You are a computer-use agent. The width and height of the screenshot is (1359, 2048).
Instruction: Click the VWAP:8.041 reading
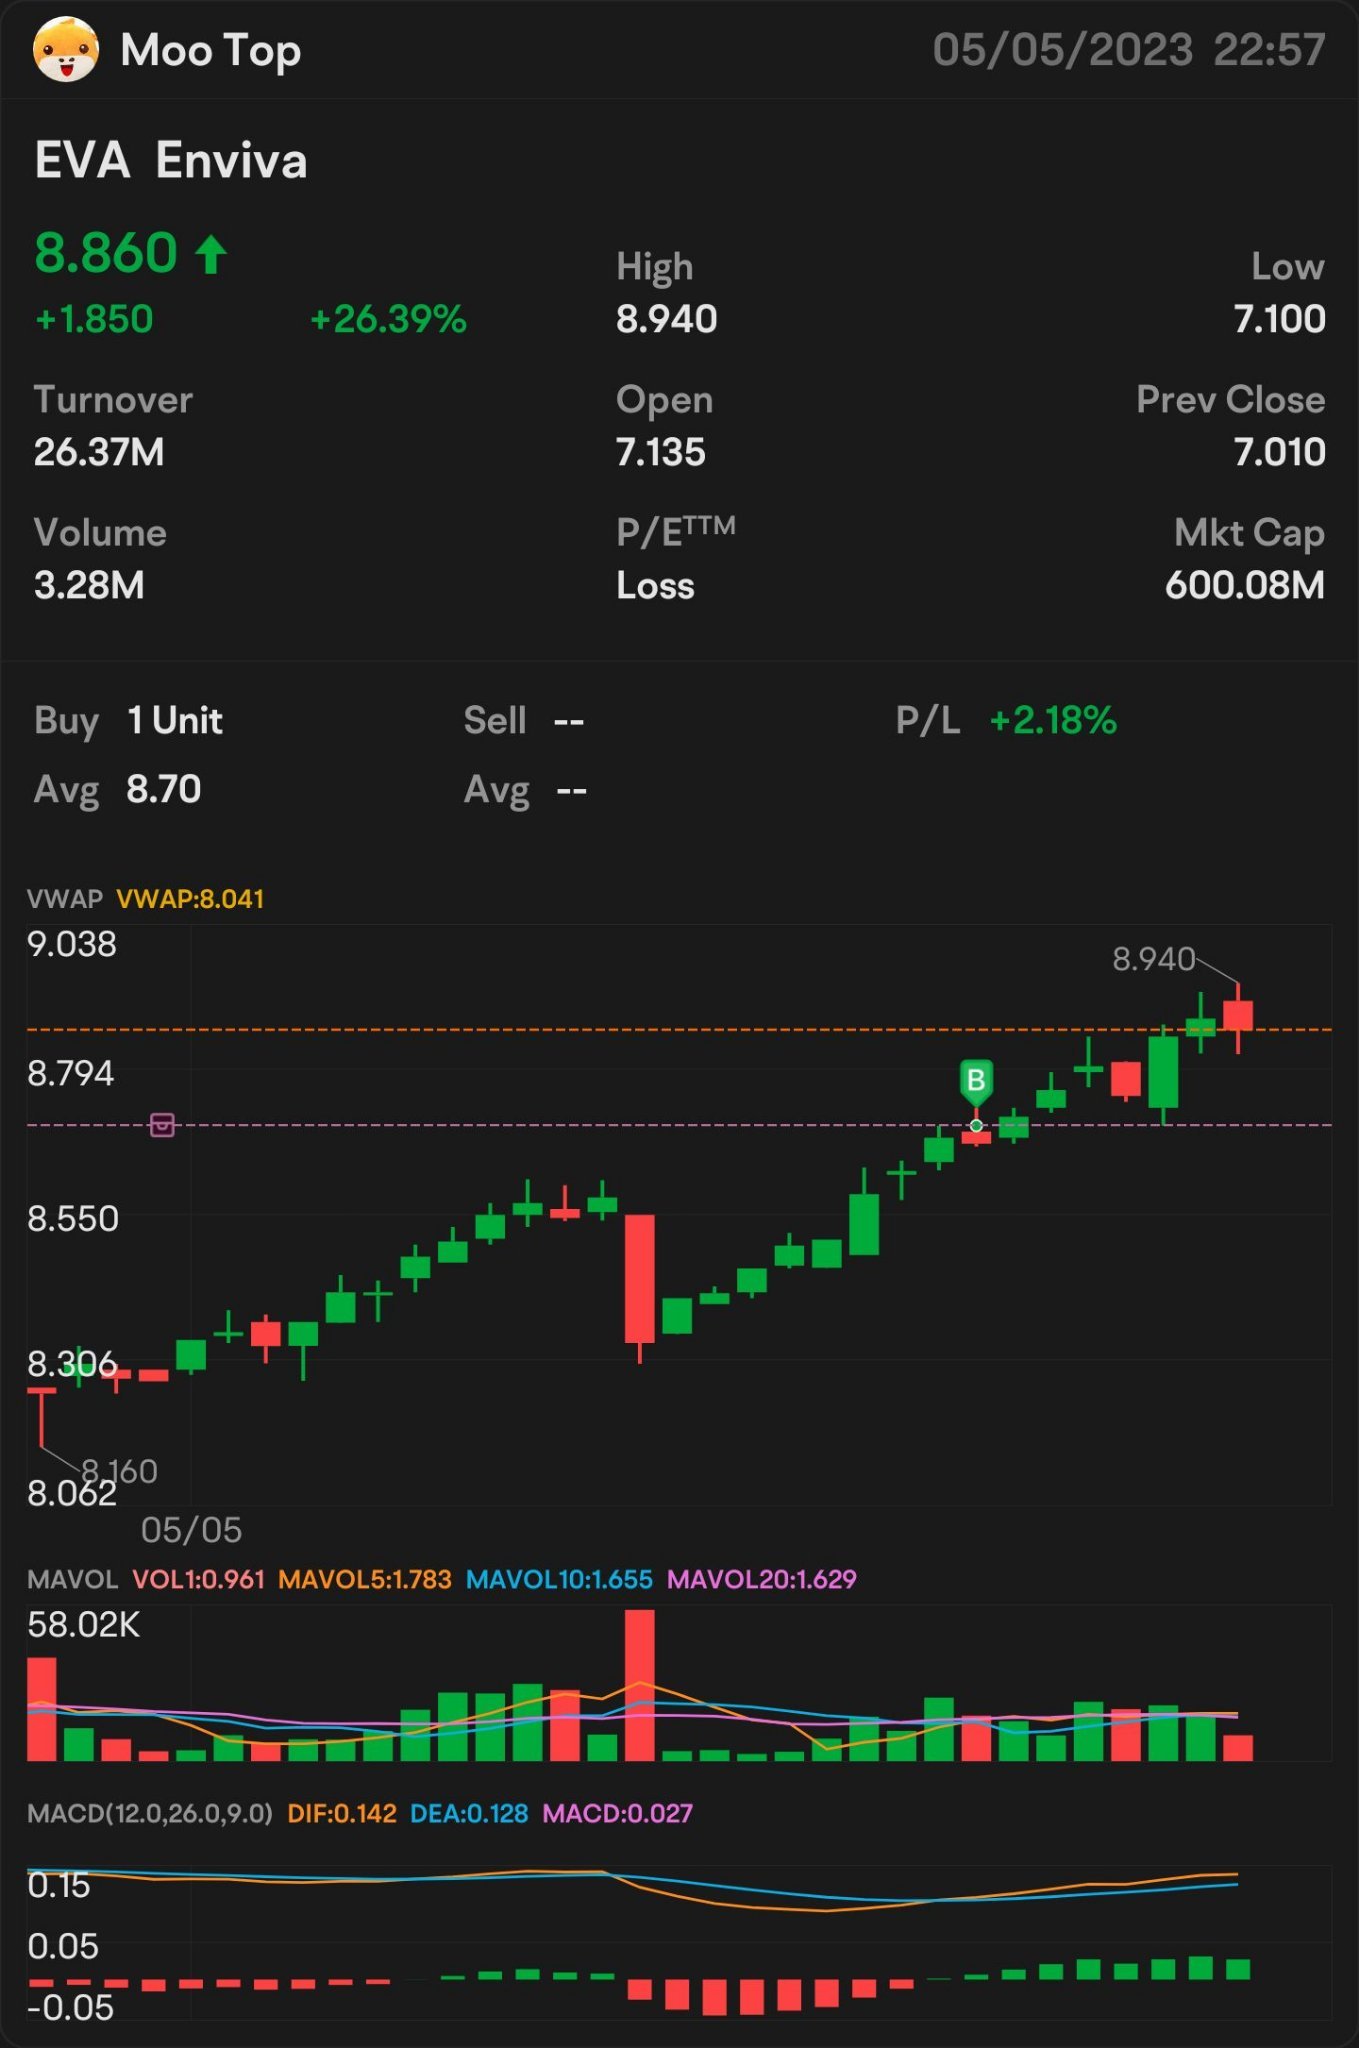tap(190, 898)
